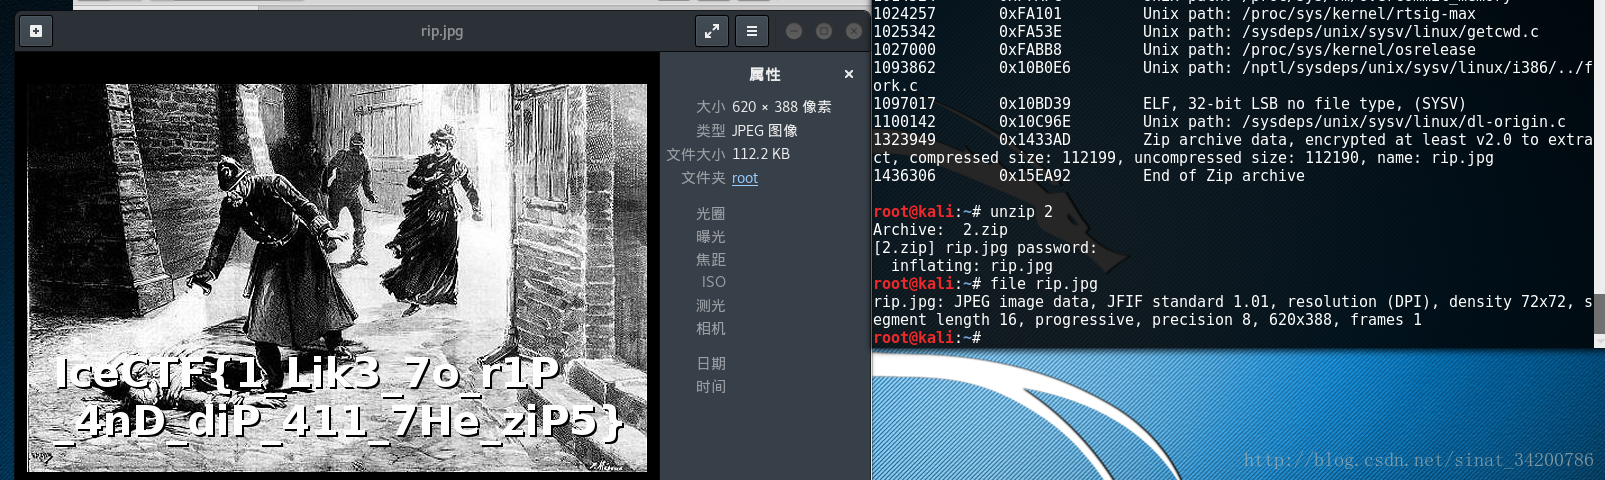The height and width of the screenshot is (480, 1605).
Task: Select 'End of Zip archive' terminal text
Action: pyautogui.click(x=1224, y=176)
